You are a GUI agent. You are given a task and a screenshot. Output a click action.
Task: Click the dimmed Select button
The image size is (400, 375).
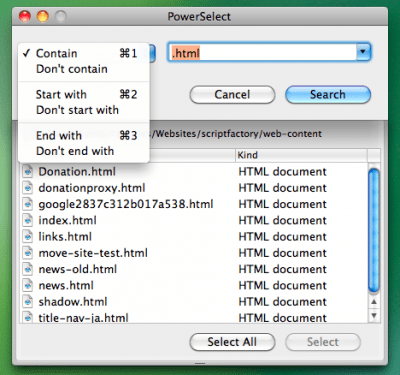tap(323, 342)
